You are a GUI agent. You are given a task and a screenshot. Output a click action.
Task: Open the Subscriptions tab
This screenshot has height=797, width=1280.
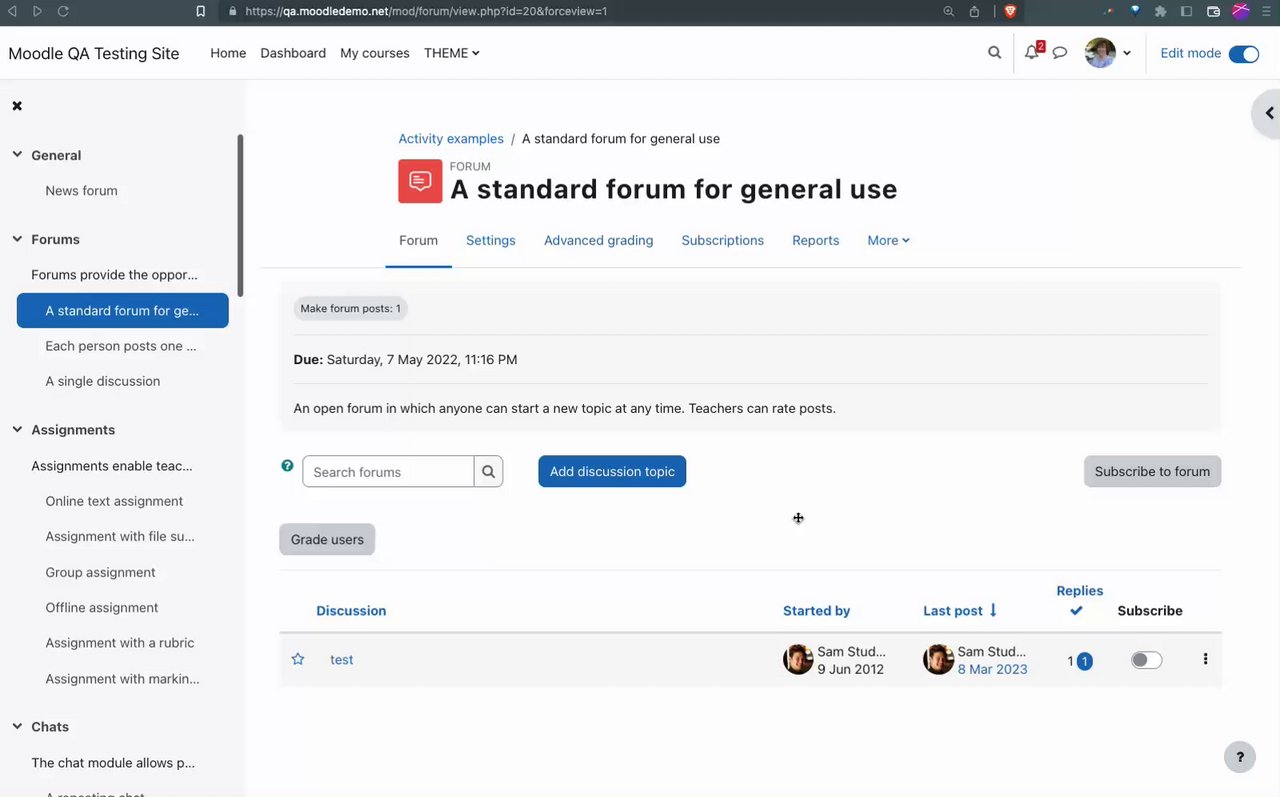point(722,240)
